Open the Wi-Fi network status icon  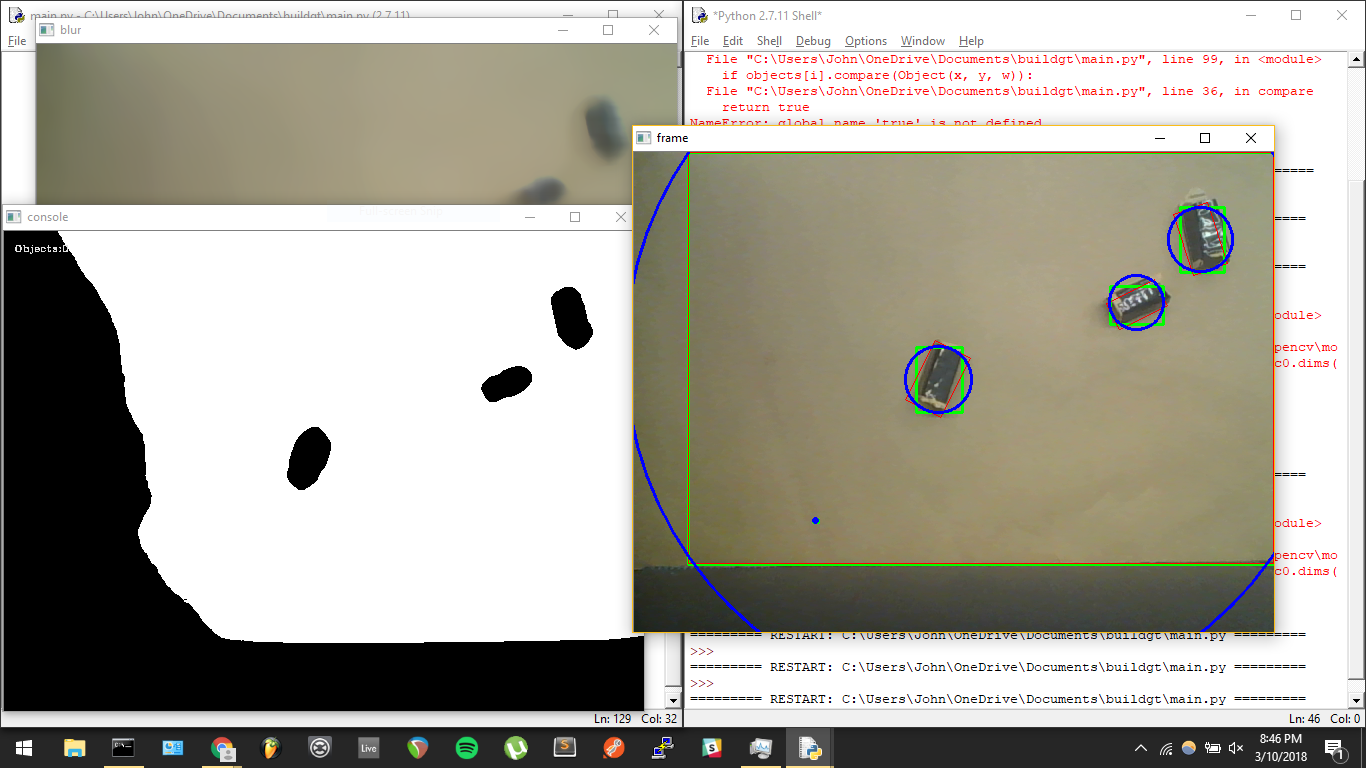coord(1166,748)
